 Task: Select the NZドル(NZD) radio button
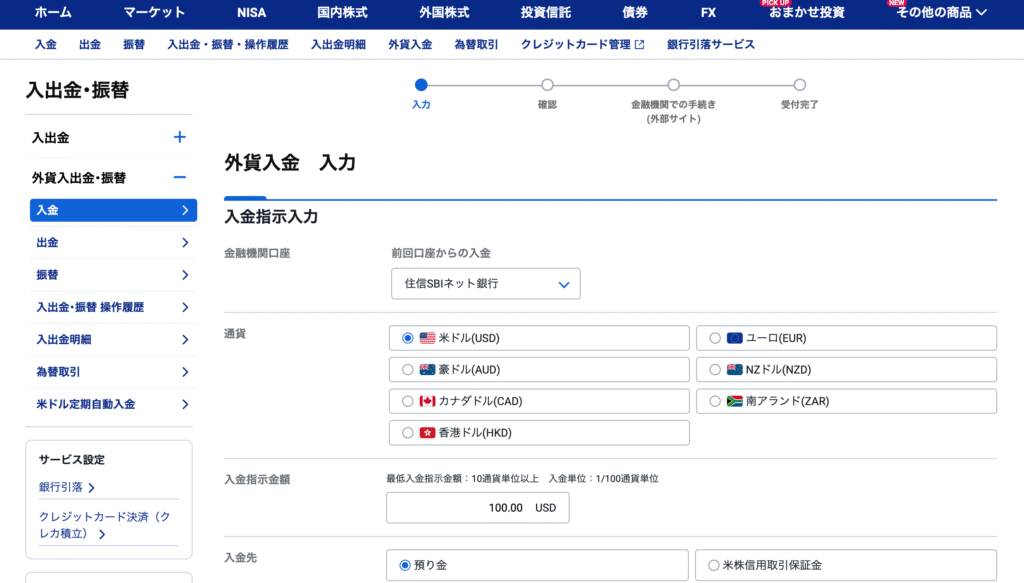715,370
